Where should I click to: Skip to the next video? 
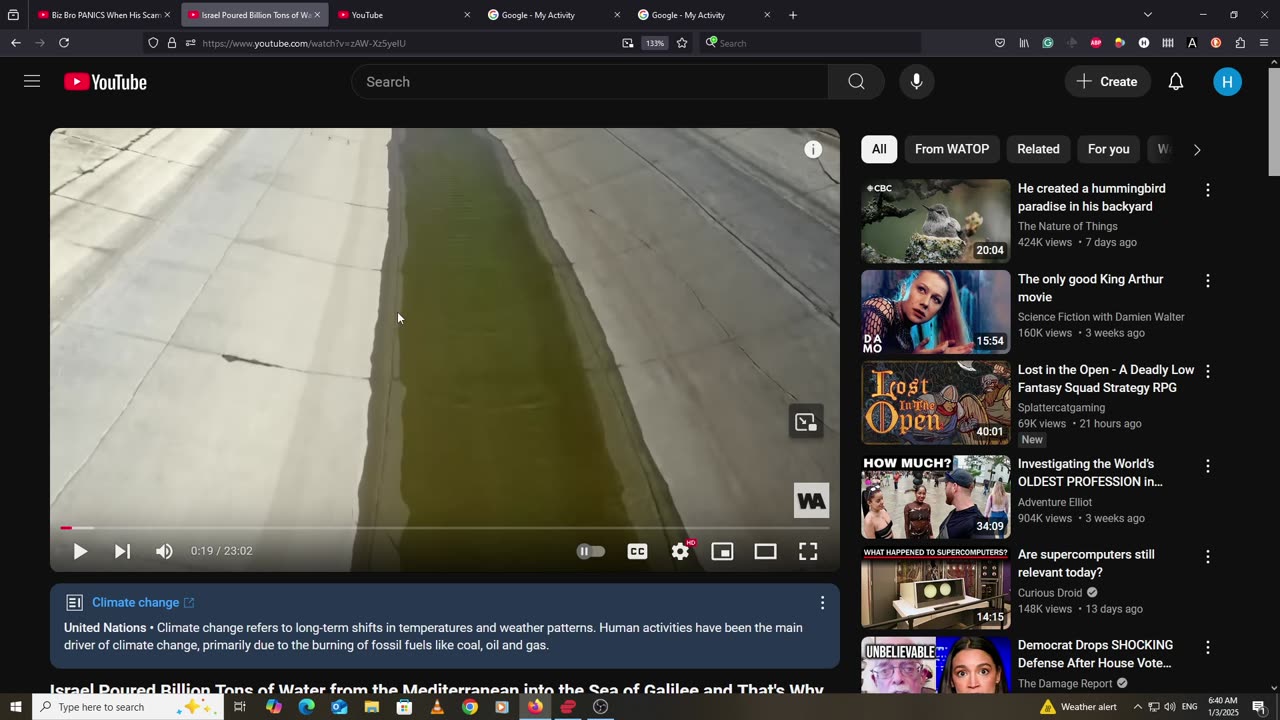point(122,551)
